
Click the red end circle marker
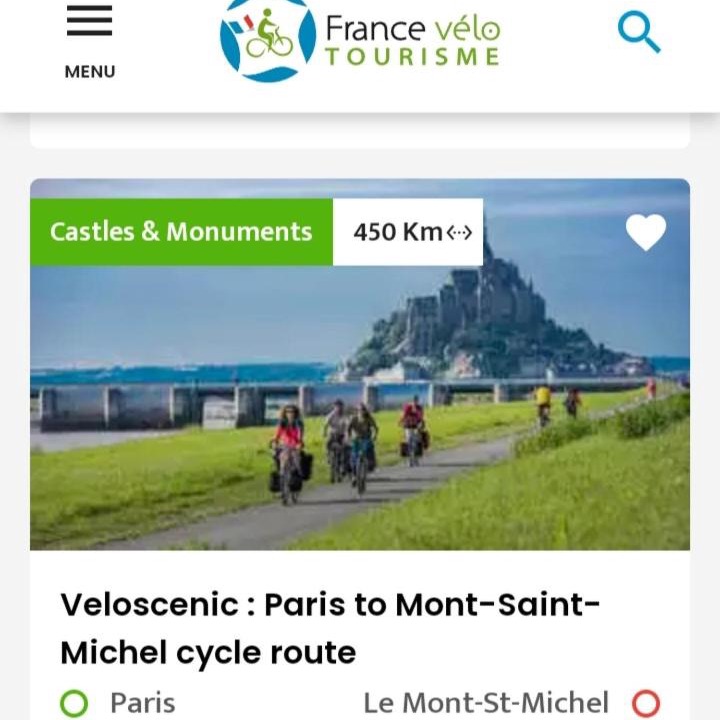pos(646,703)
